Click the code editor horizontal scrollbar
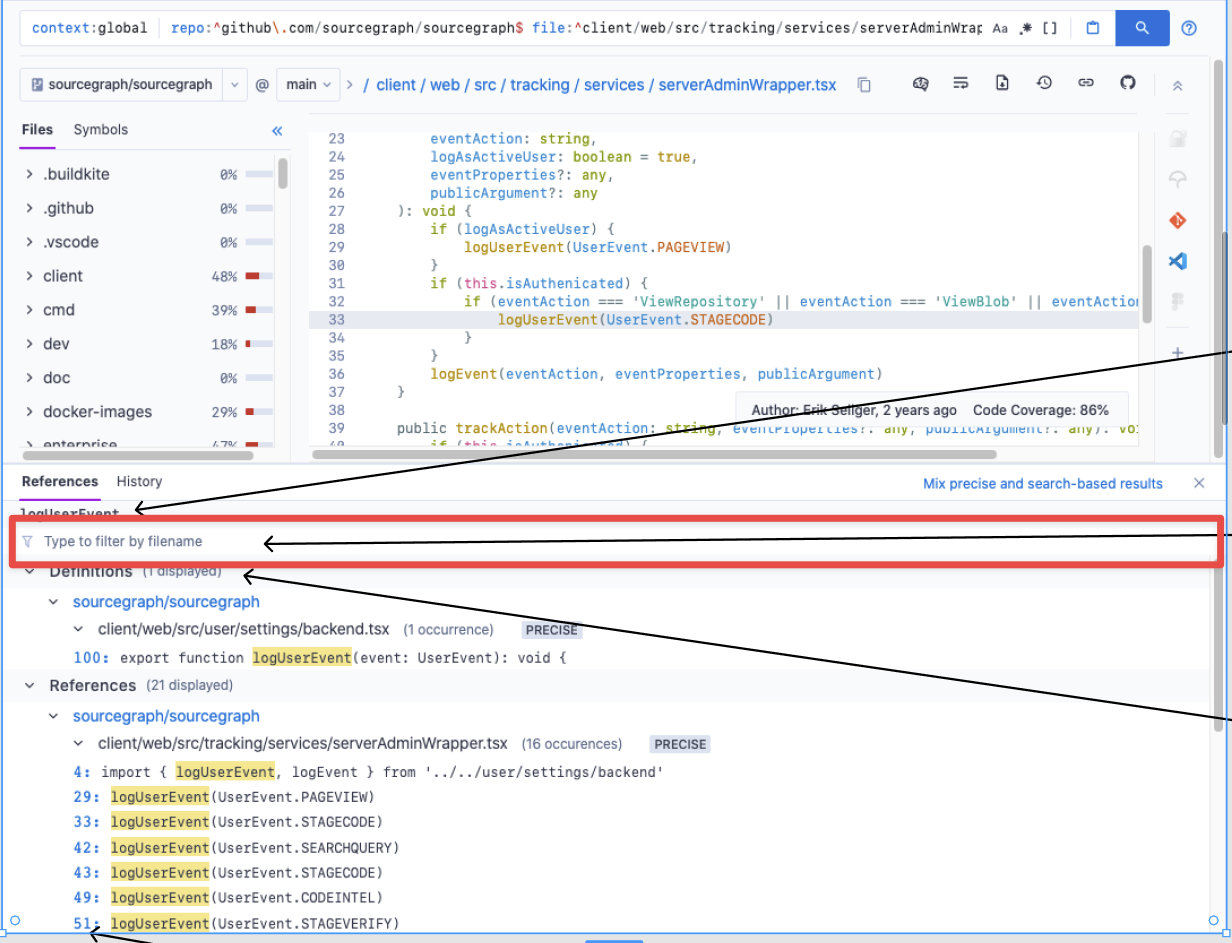Screen dimensions: 1232x943 click(x=655, y=453)
